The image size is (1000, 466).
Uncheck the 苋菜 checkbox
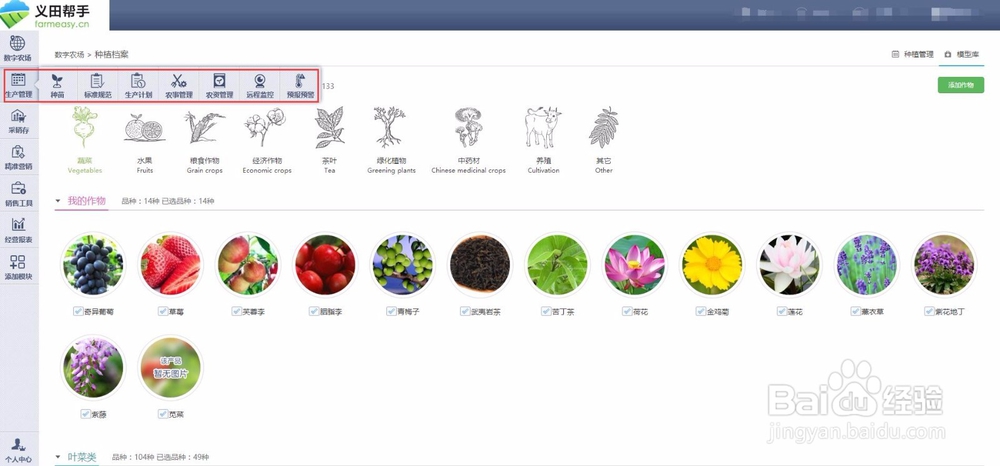tap(163, 414)
